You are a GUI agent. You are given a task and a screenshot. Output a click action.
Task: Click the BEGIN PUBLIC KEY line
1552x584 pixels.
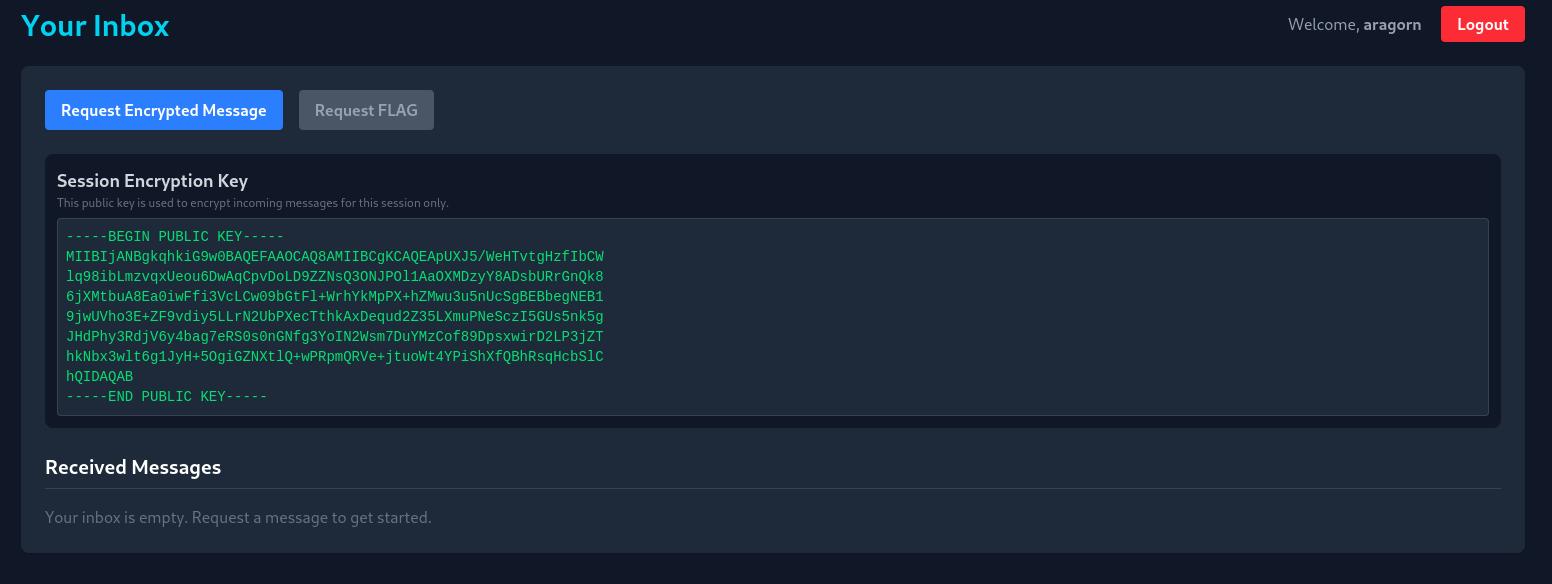(x=176, y=237)
